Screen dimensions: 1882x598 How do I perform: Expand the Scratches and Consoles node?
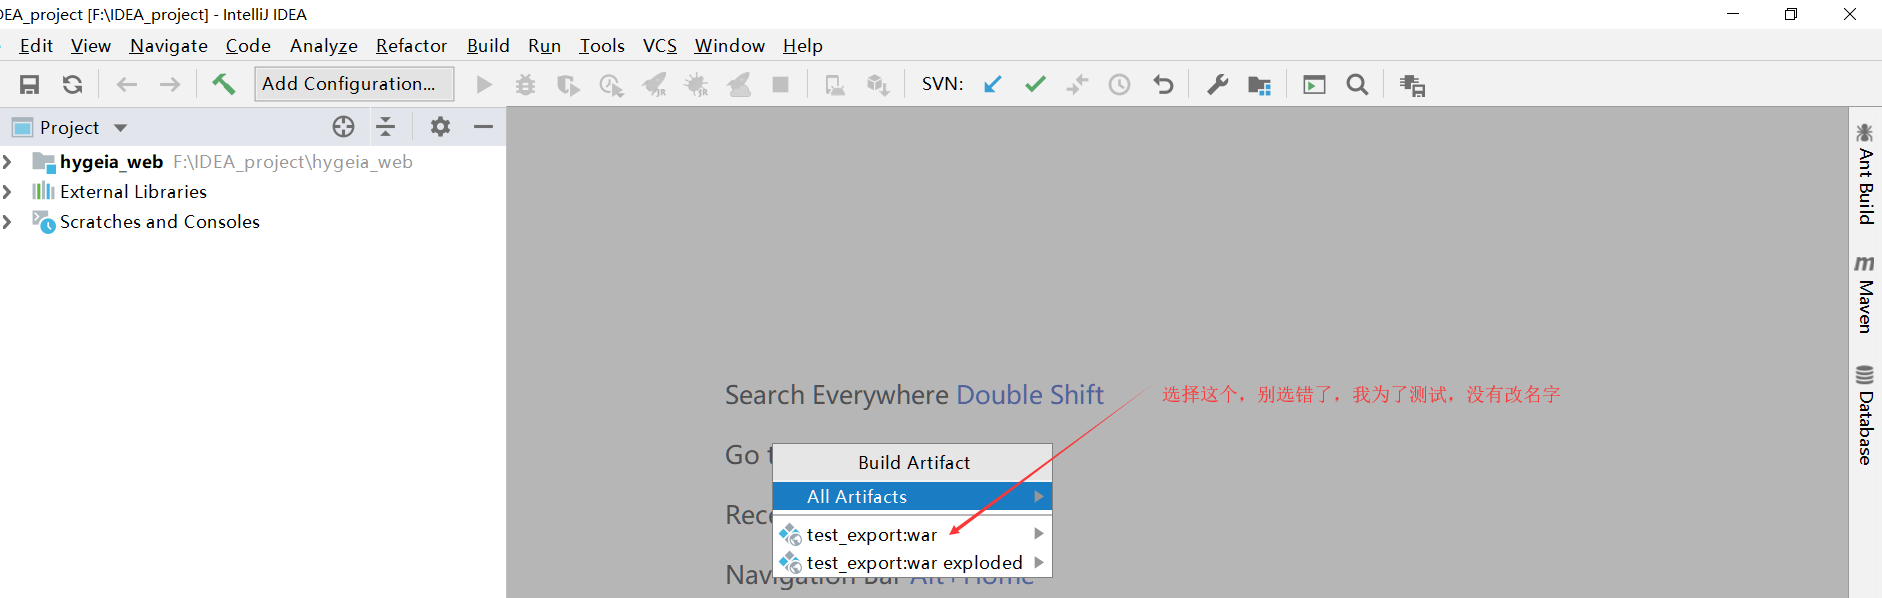[x=7, y=221]
